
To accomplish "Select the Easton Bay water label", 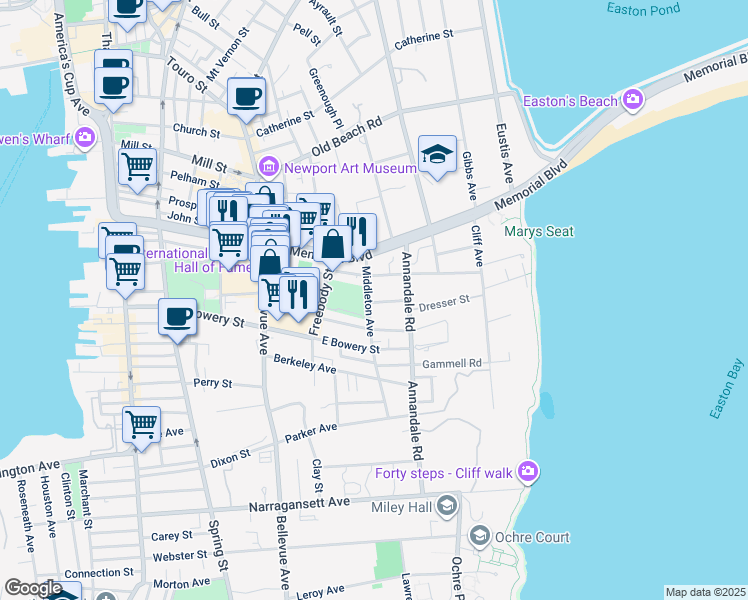I will [x=727, y=389].
